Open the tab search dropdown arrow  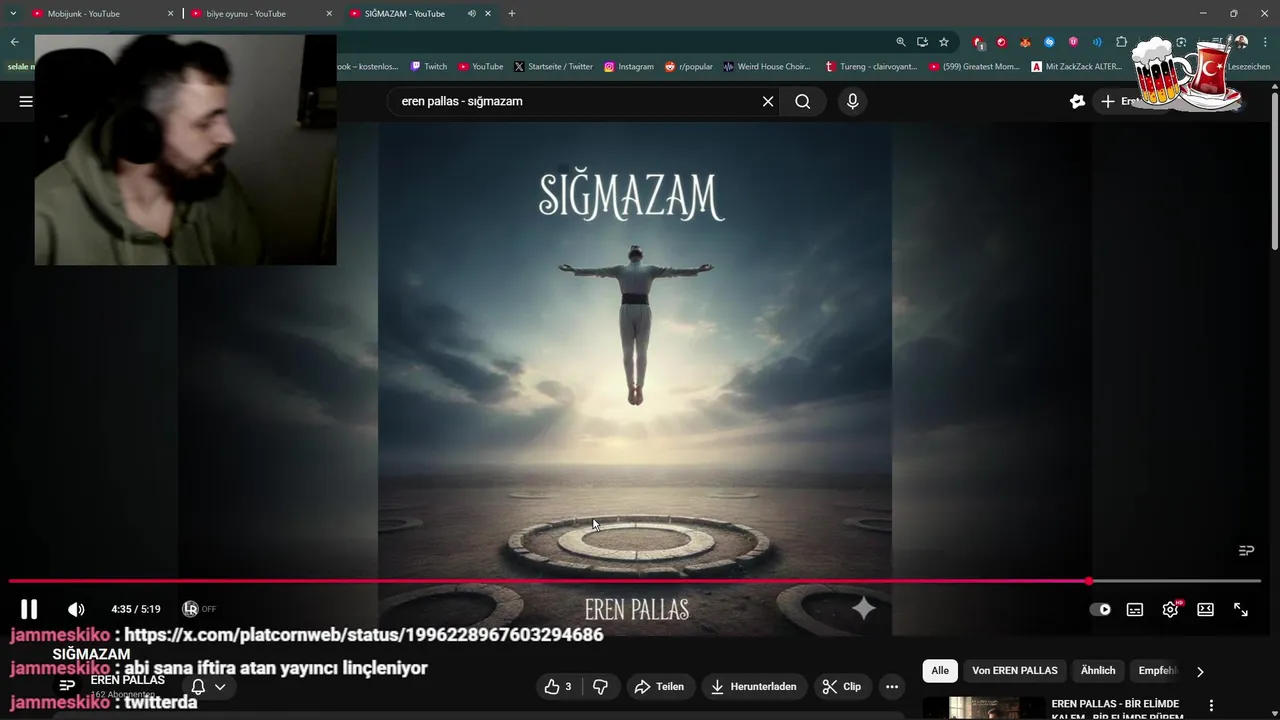click(x=13, y=14)
